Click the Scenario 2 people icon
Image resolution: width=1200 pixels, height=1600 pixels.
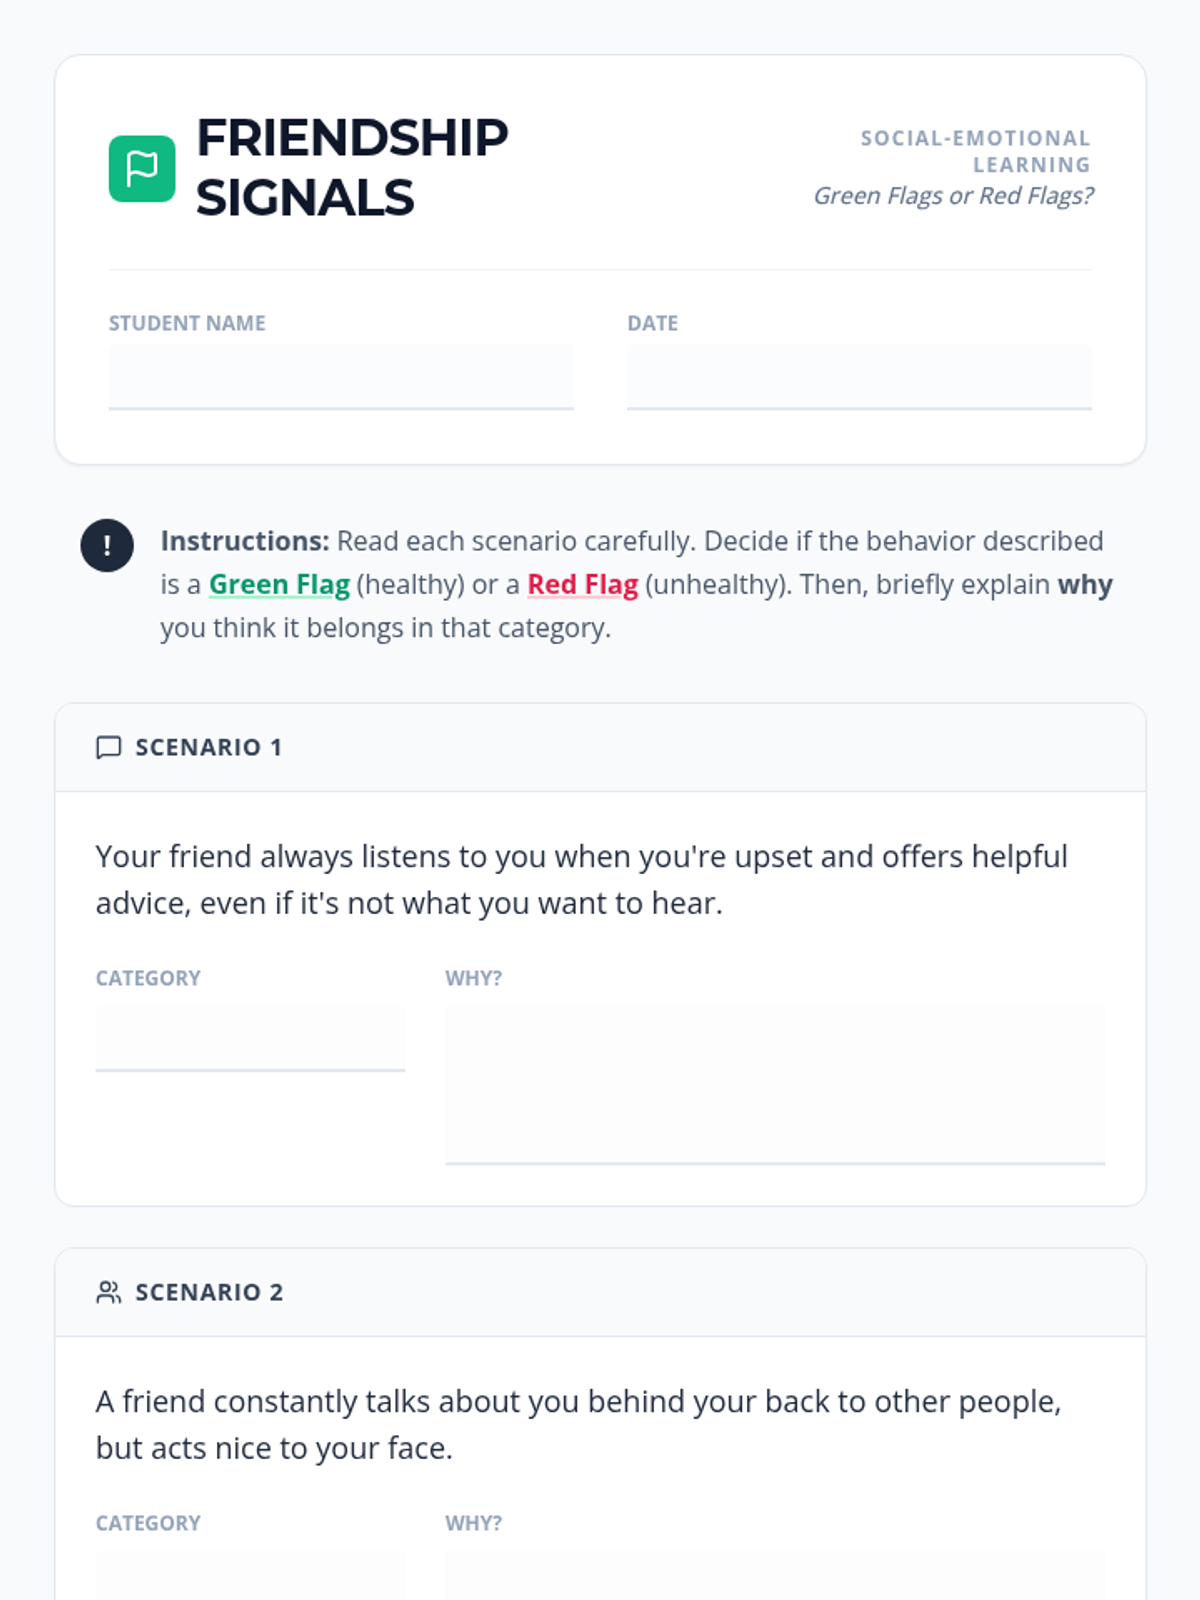tap(108, 1292)
